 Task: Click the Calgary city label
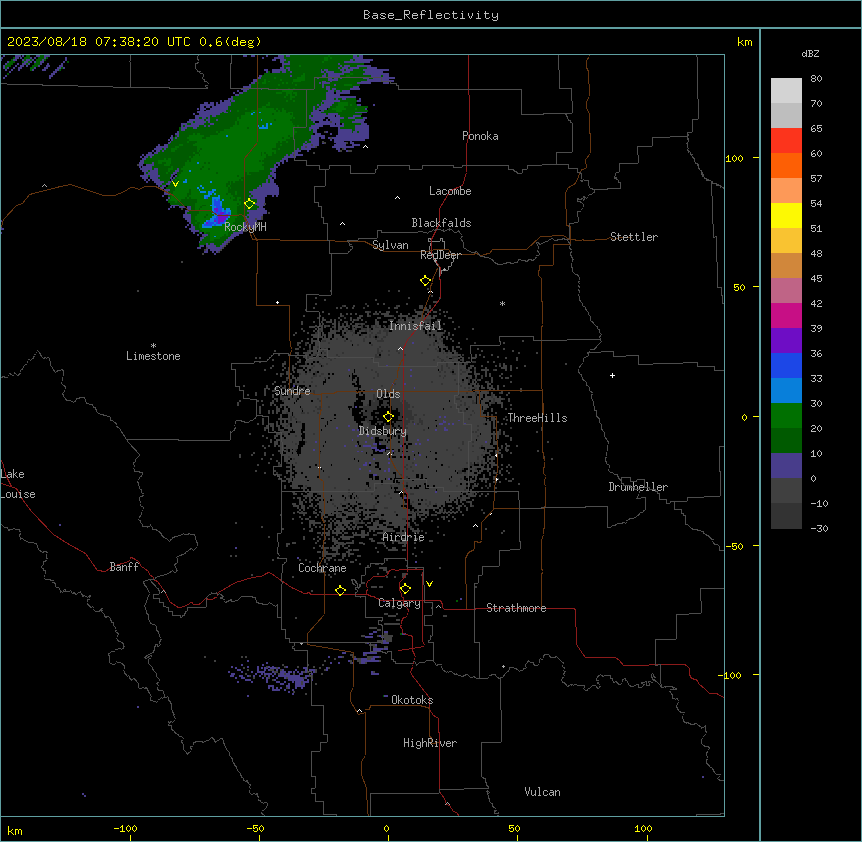coord(399,603)
